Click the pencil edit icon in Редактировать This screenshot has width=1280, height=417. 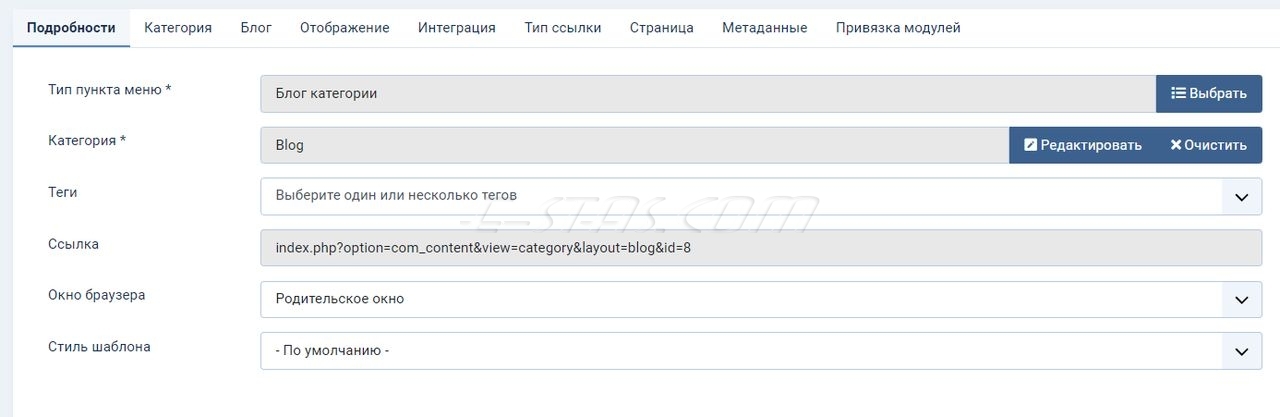pyautogui.click(x=1030, y=145)
